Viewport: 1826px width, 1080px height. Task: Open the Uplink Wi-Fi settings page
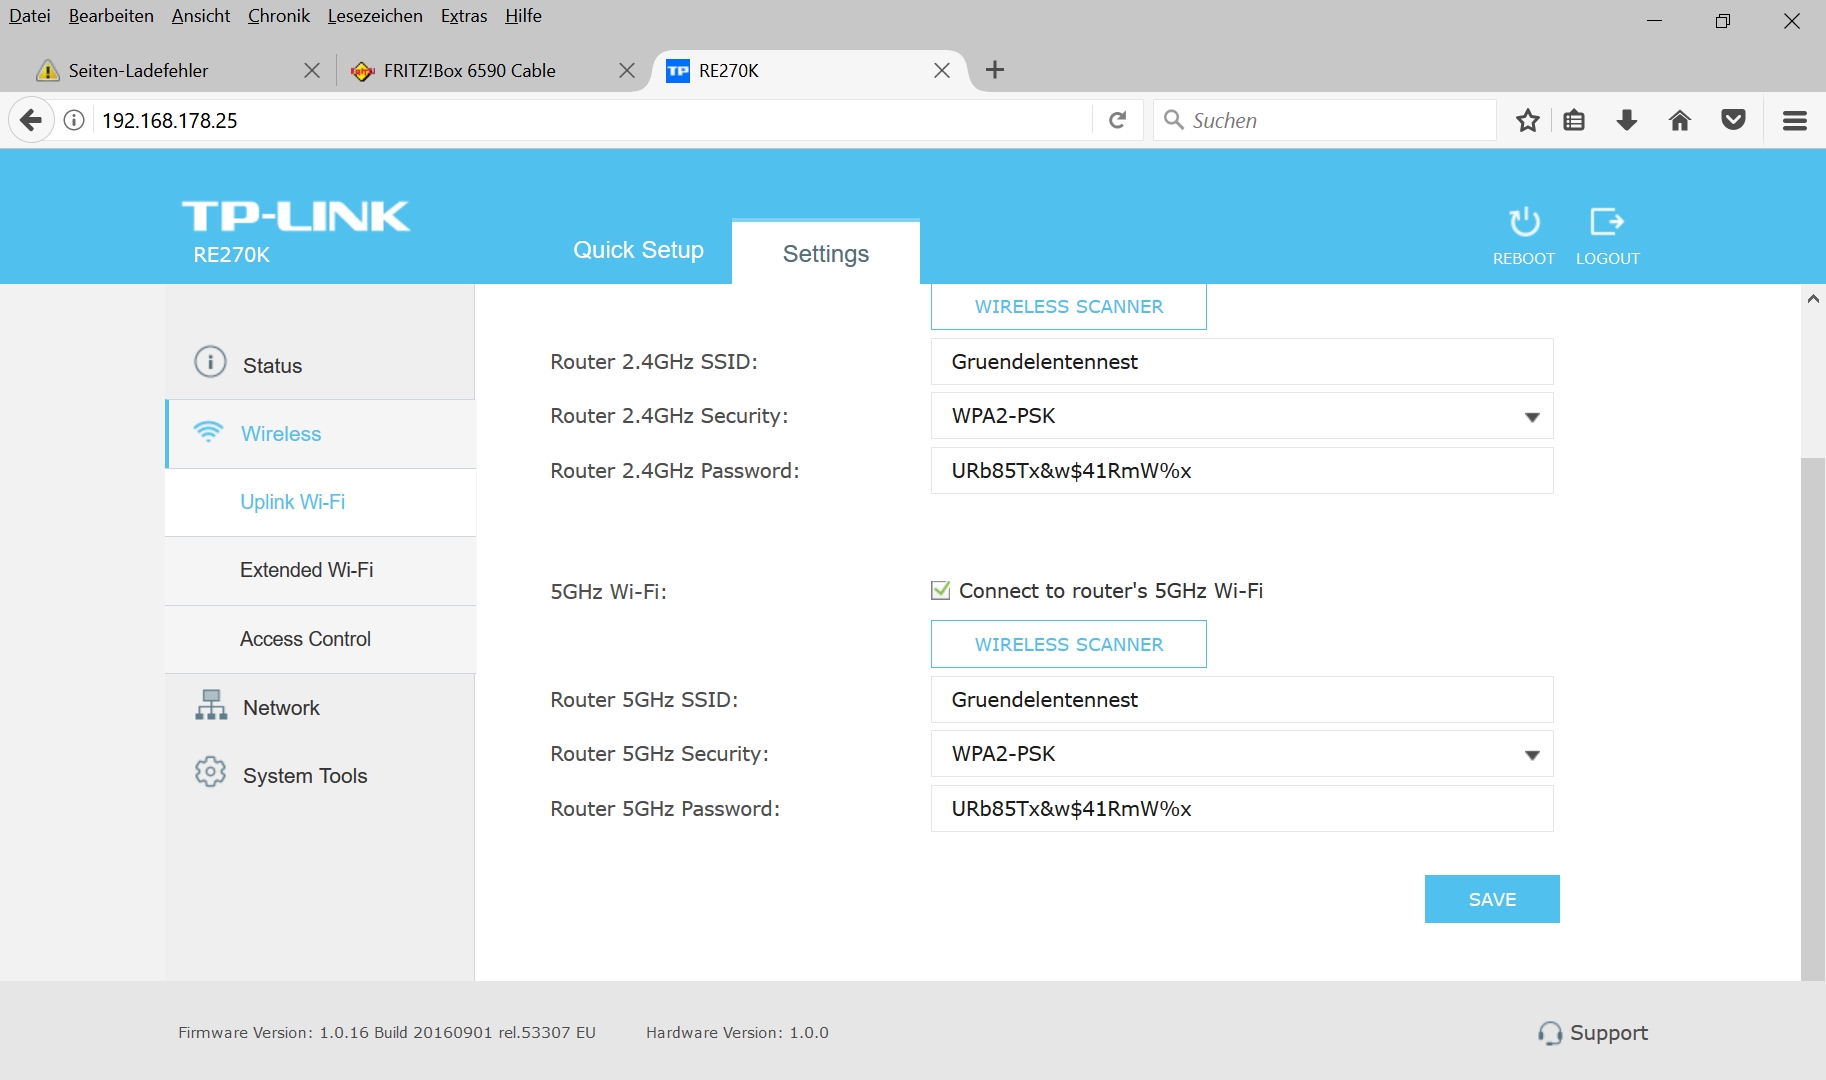tap(320, 502)
